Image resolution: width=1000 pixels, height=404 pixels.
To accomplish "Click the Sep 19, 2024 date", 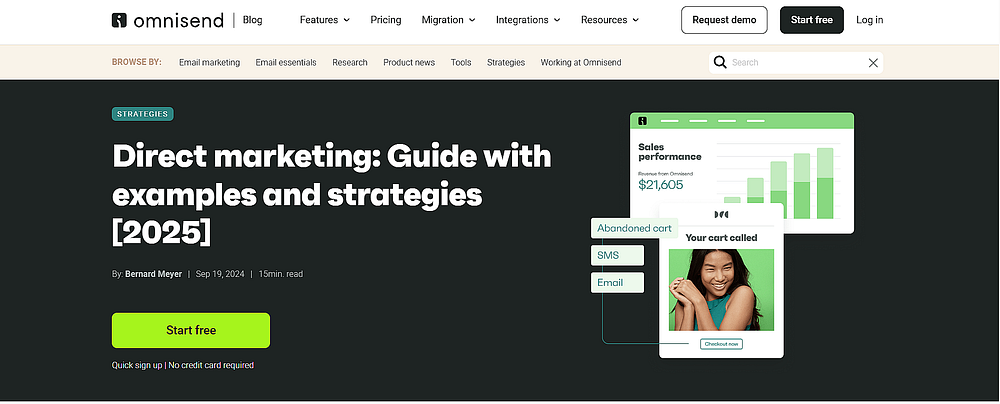I will (220, 274).
